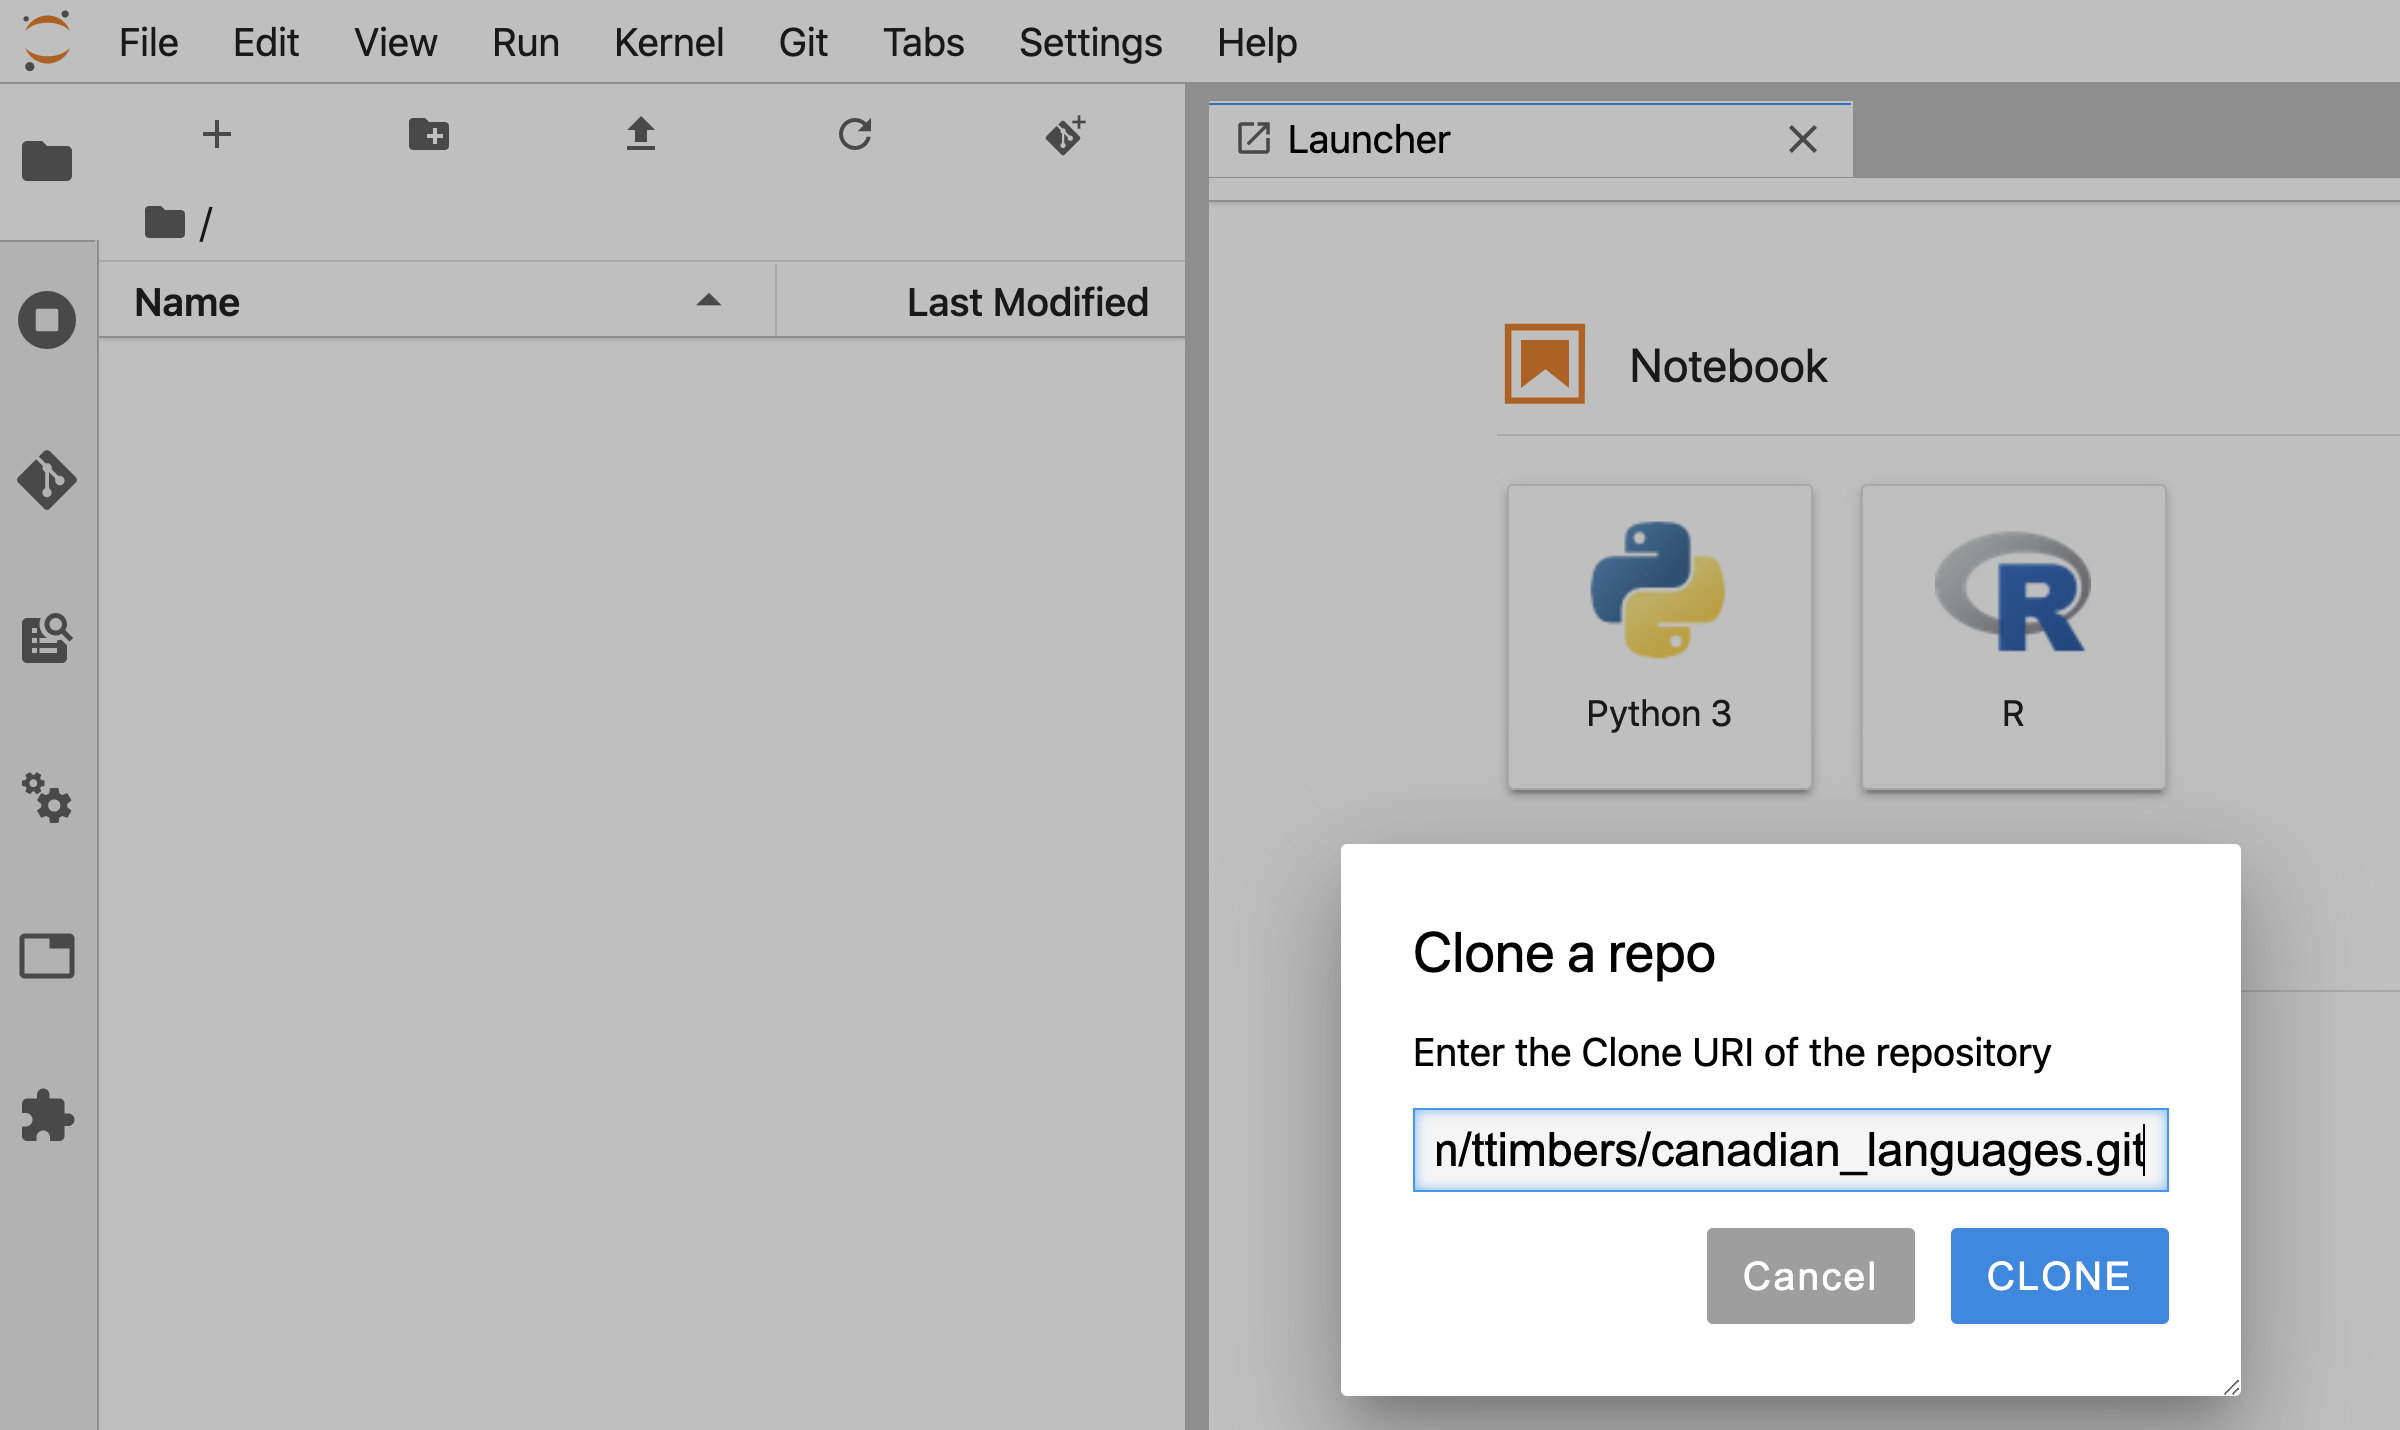The height and width of the screenshot is (1430, 2400).
Task: Open the Kernel menu
Action: tap(668, 42)
